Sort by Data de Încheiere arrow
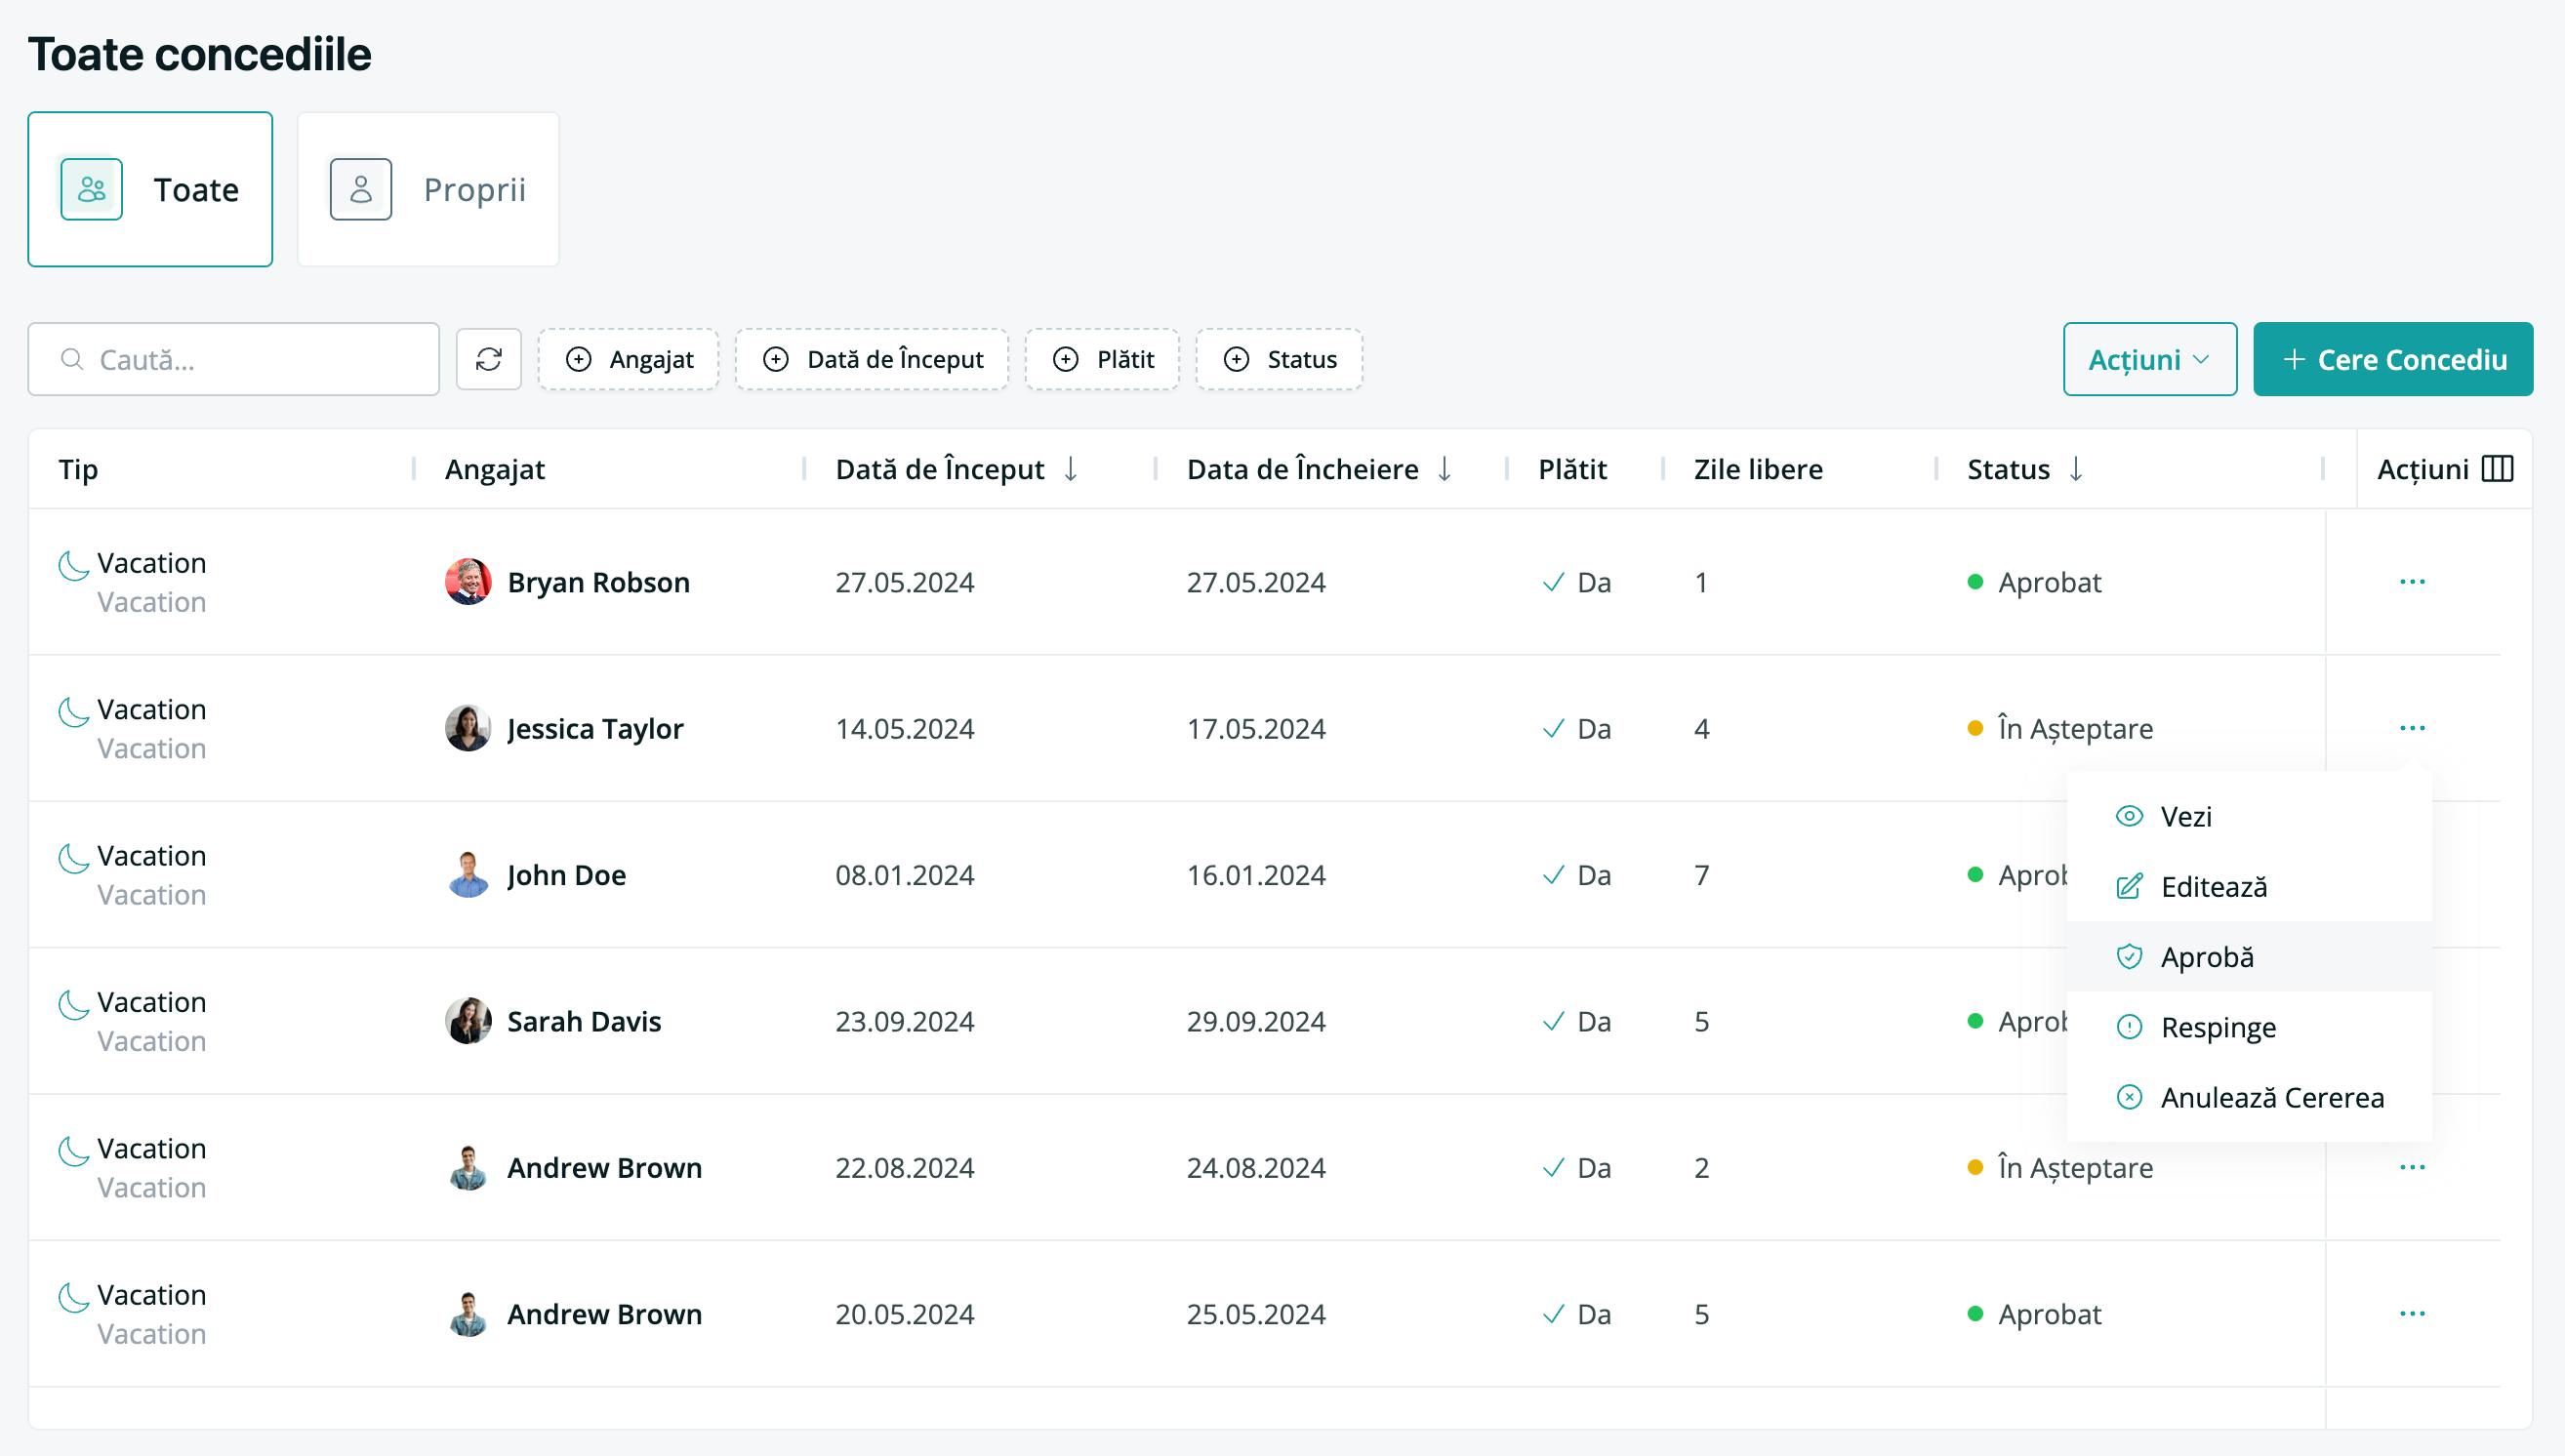The height and width of the screenshot is (1456, 2565). coord(1444,469)
